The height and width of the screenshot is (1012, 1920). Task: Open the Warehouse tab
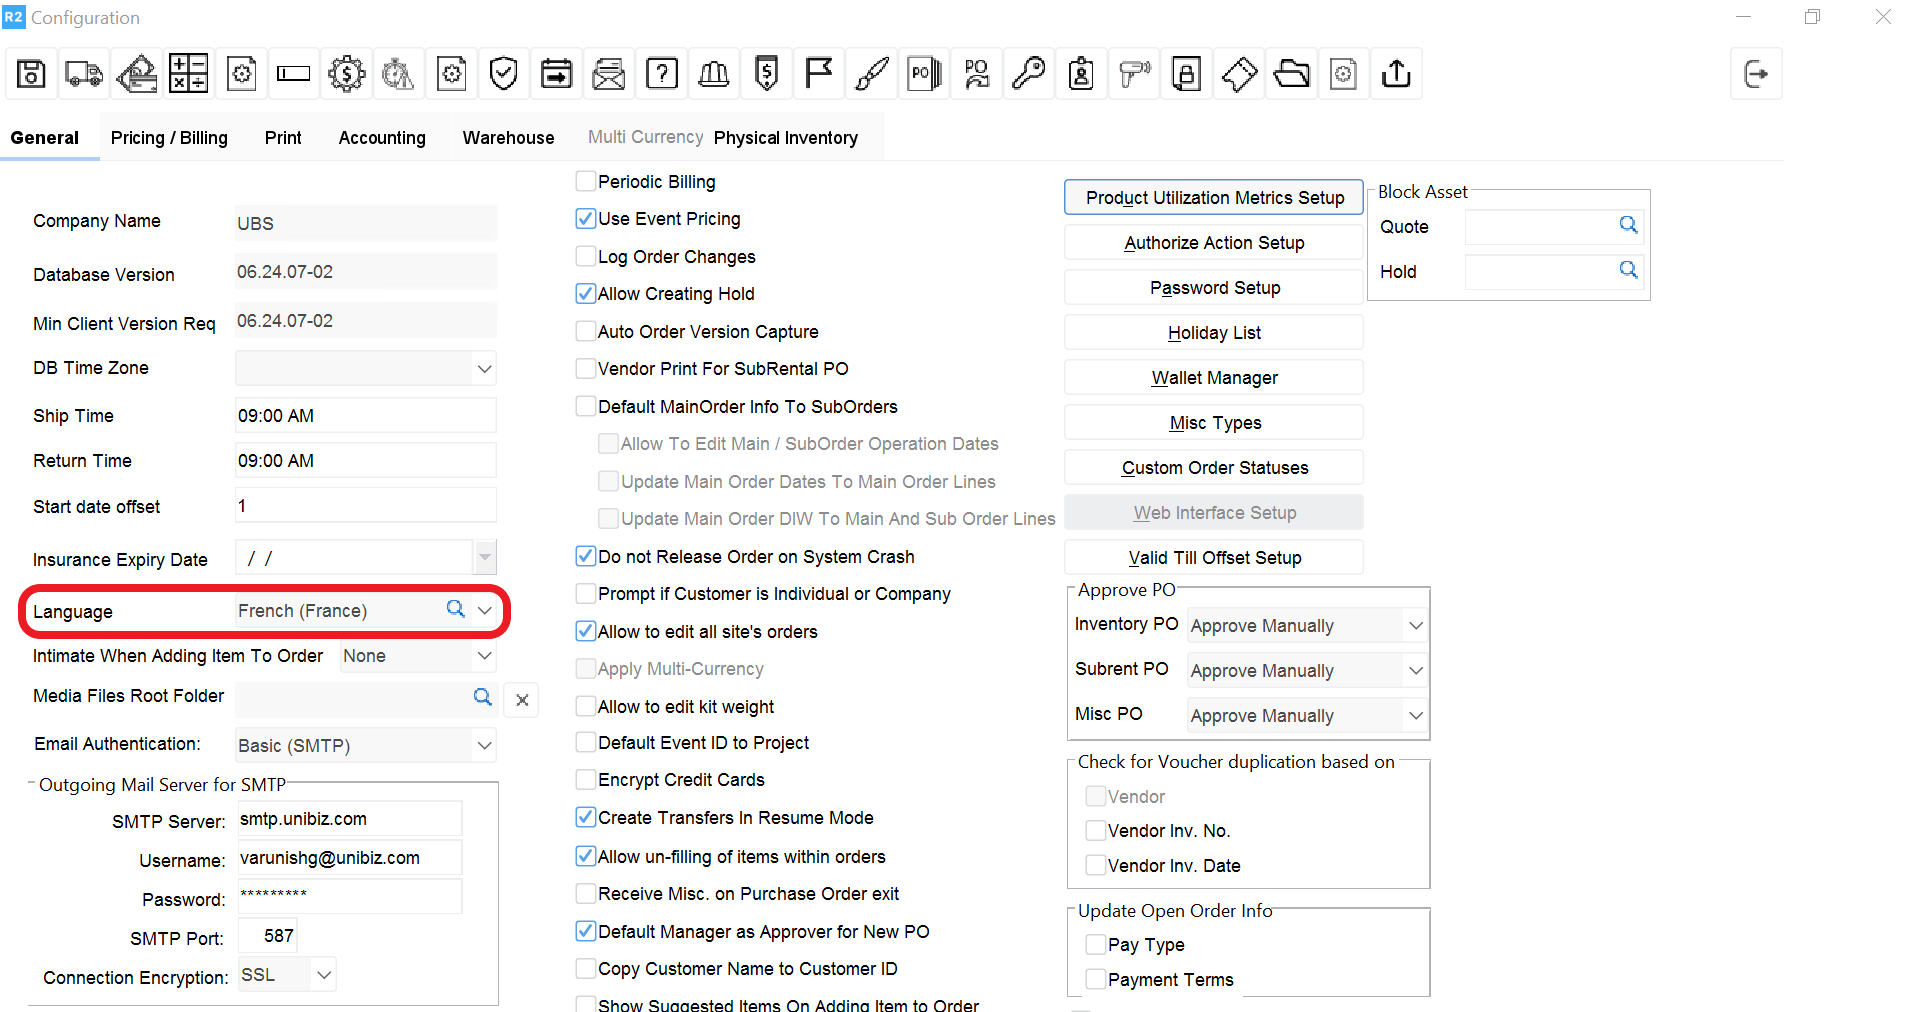(x=508, y=138)
